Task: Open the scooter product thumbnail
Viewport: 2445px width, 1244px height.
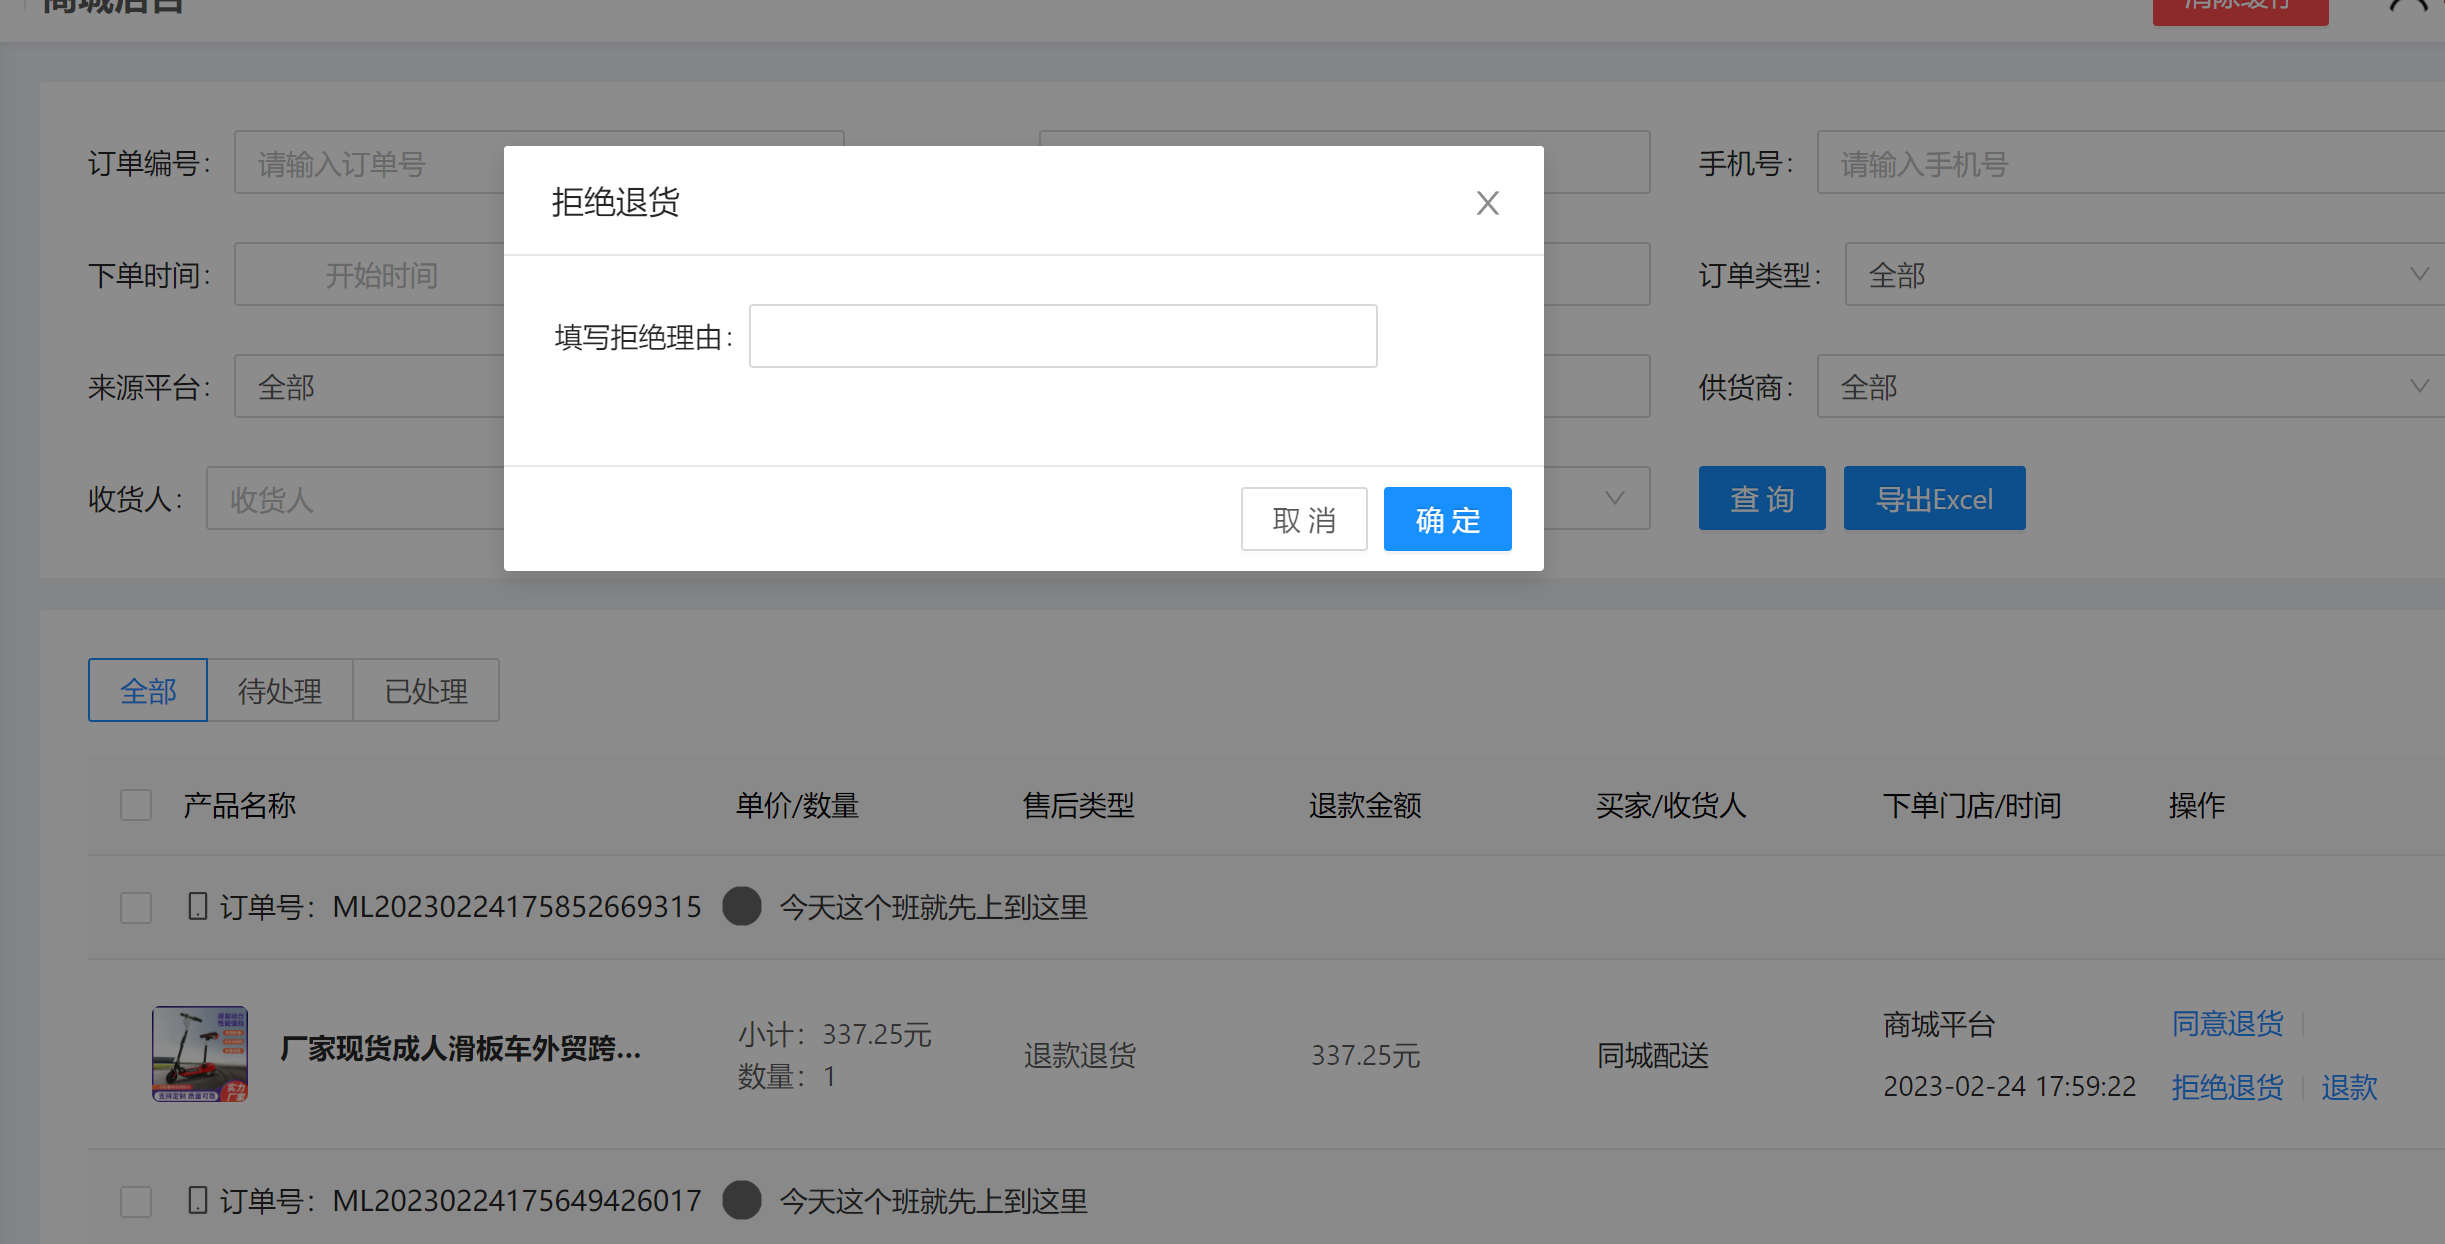Action: click(x=200, y=1053)
